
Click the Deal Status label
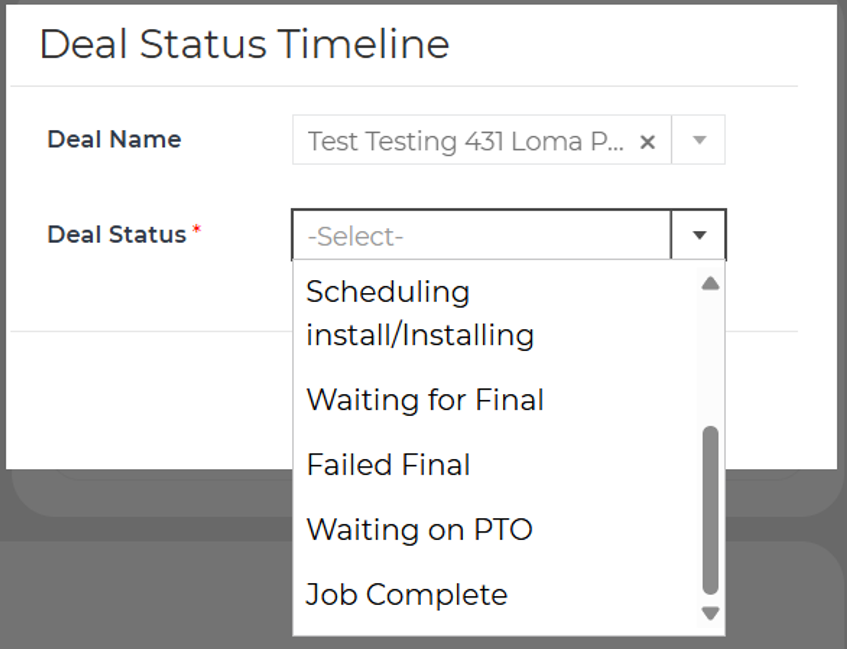(x=117, y=235)
